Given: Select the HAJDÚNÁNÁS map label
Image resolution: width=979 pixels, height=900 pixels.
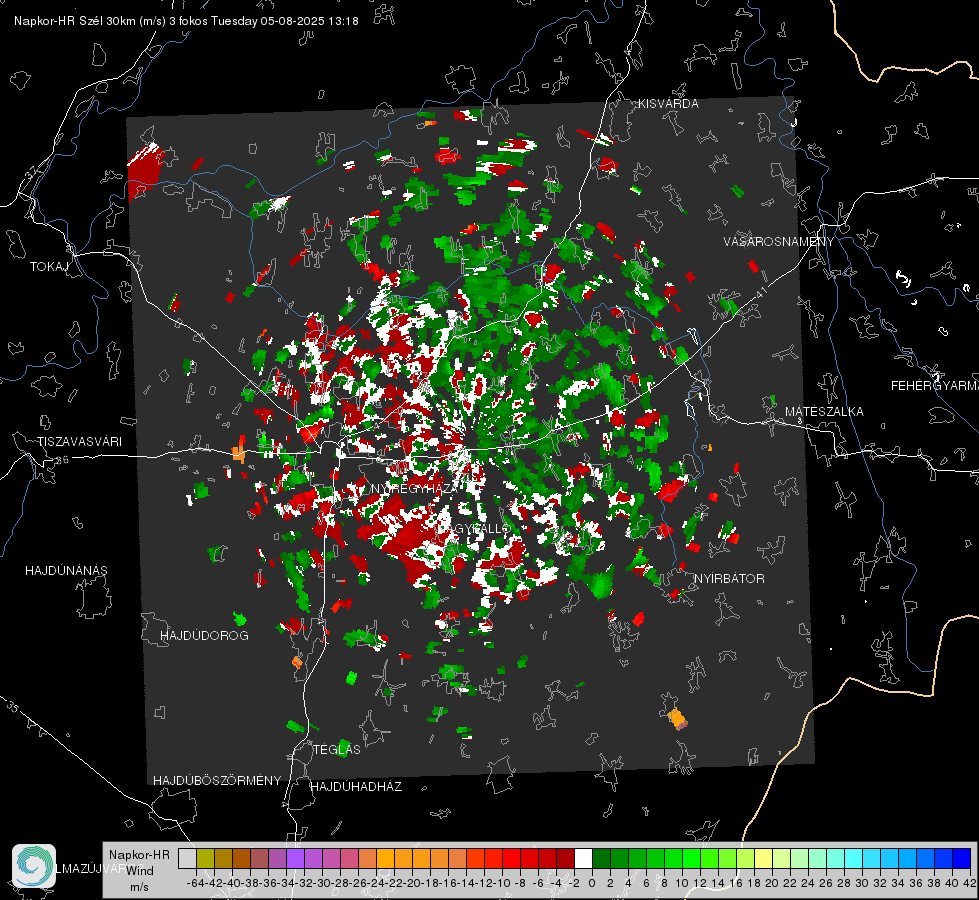Looking at the screenshot, I should pos(66,571).
